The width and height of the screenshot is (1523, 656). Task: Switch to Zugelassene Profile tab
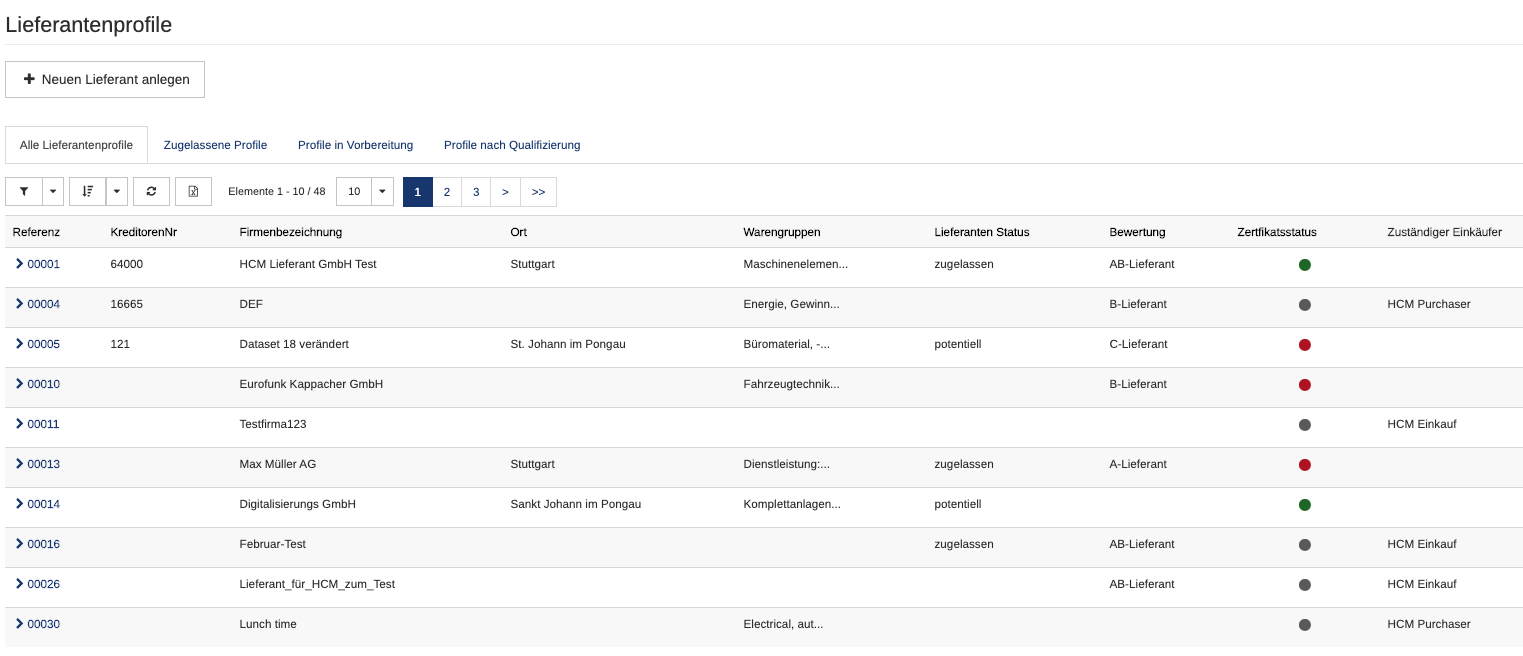(x=215, y=145)
